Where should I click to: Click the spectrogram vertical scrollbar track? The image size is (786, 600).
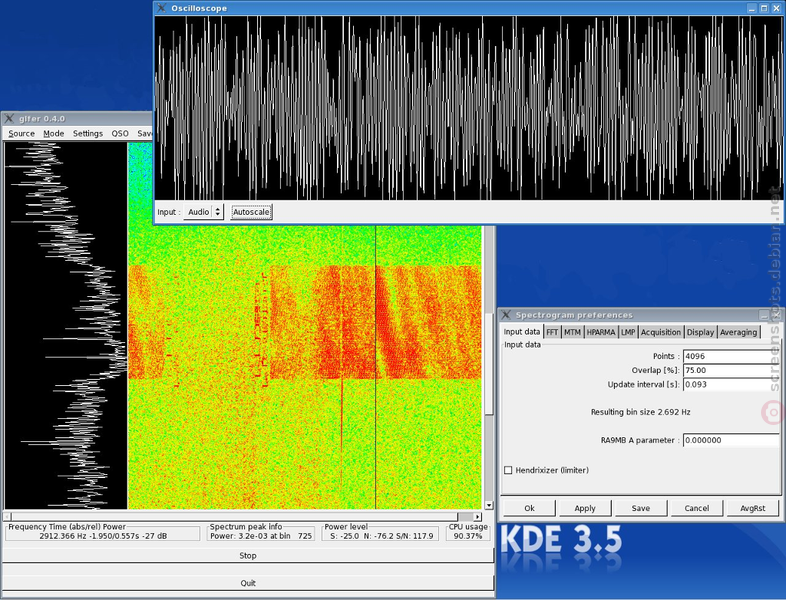(x=489, y=457)
